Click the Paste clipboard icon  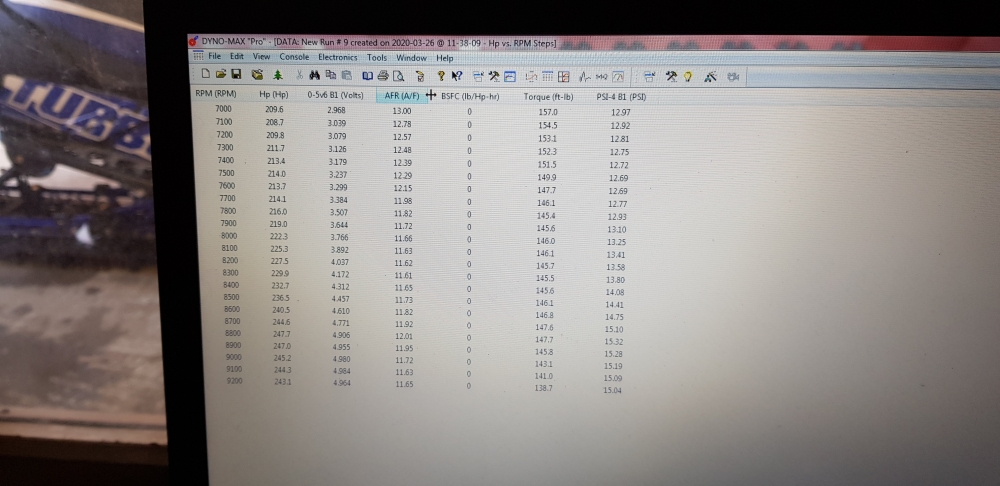pos(346,75)
